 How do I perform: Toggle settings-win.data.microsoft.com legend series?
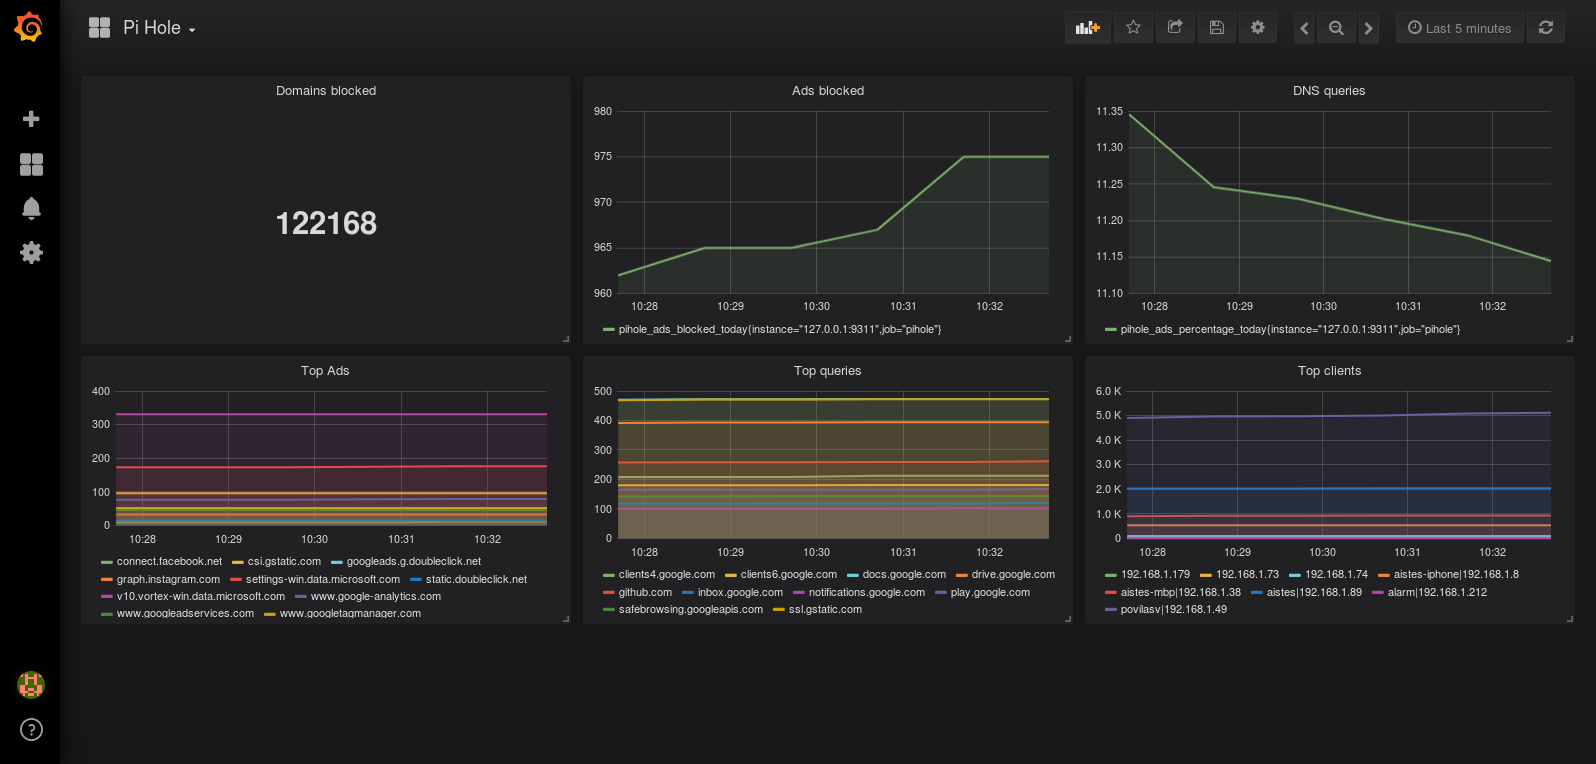(x=323, y=579)
